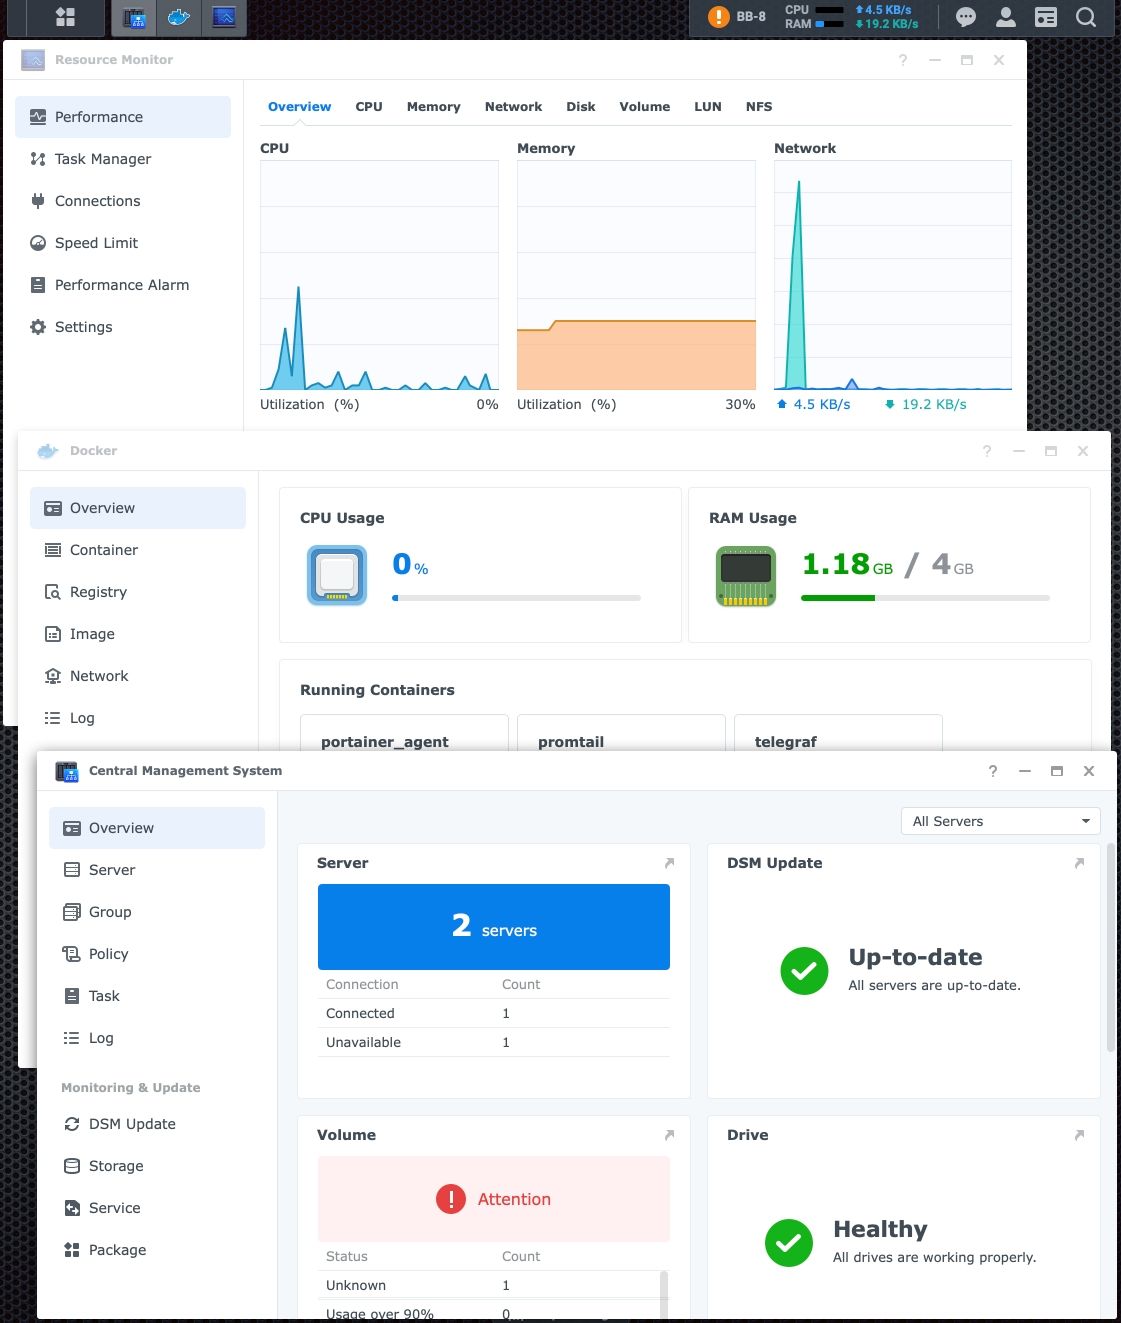Image resolution: width=1121 pixels, height=1323 pixels.
Task: Select the Disk tab in Resource Monitor
Action: pyautogui.click(x=580, y=107)
